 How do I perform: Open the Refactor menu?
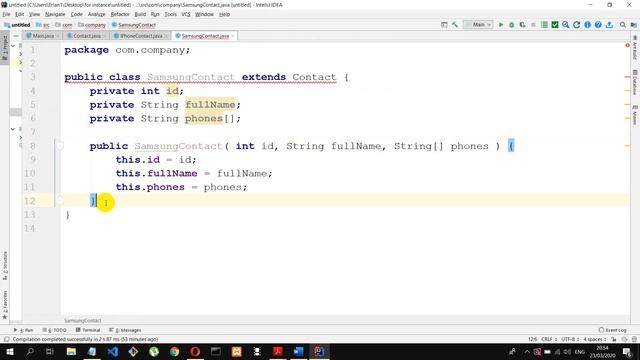(x=120, y=14)
